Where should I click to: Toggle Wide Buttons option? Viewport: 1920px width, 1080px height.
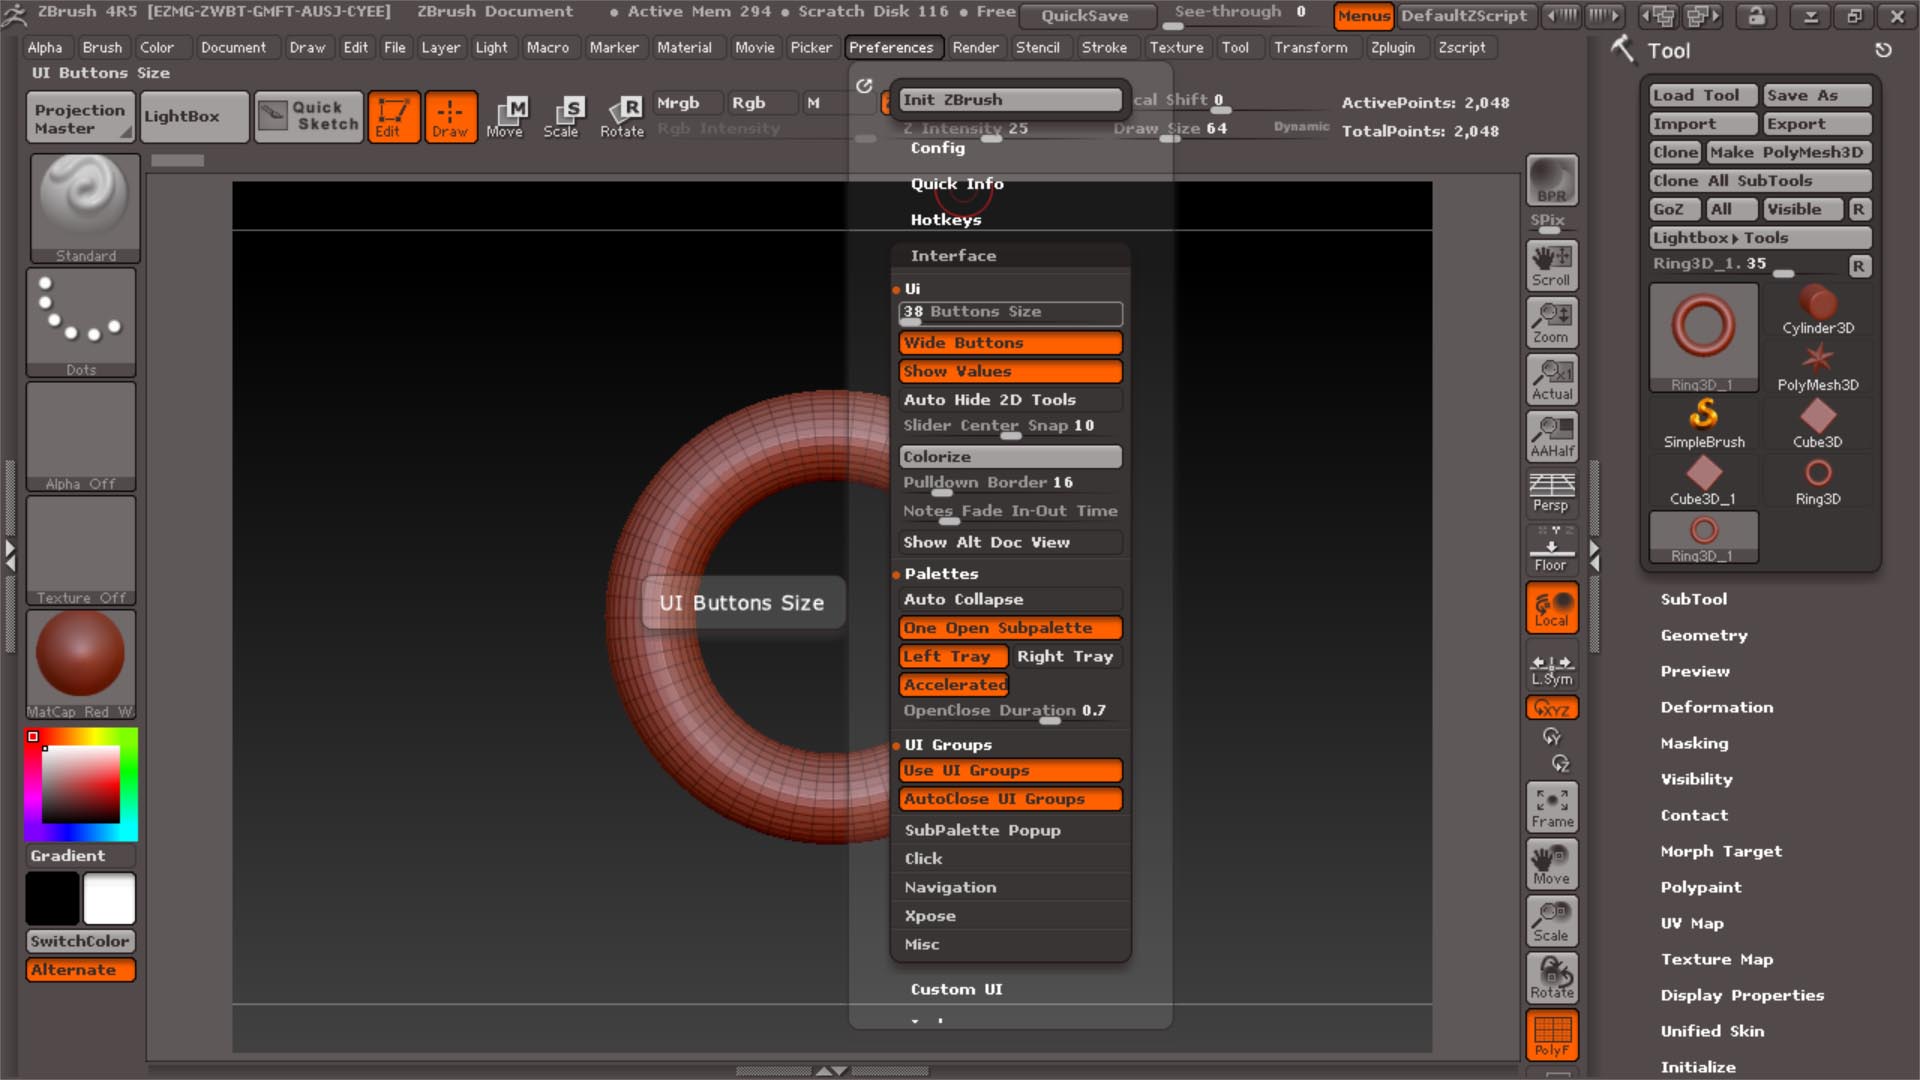(1010, 343)
